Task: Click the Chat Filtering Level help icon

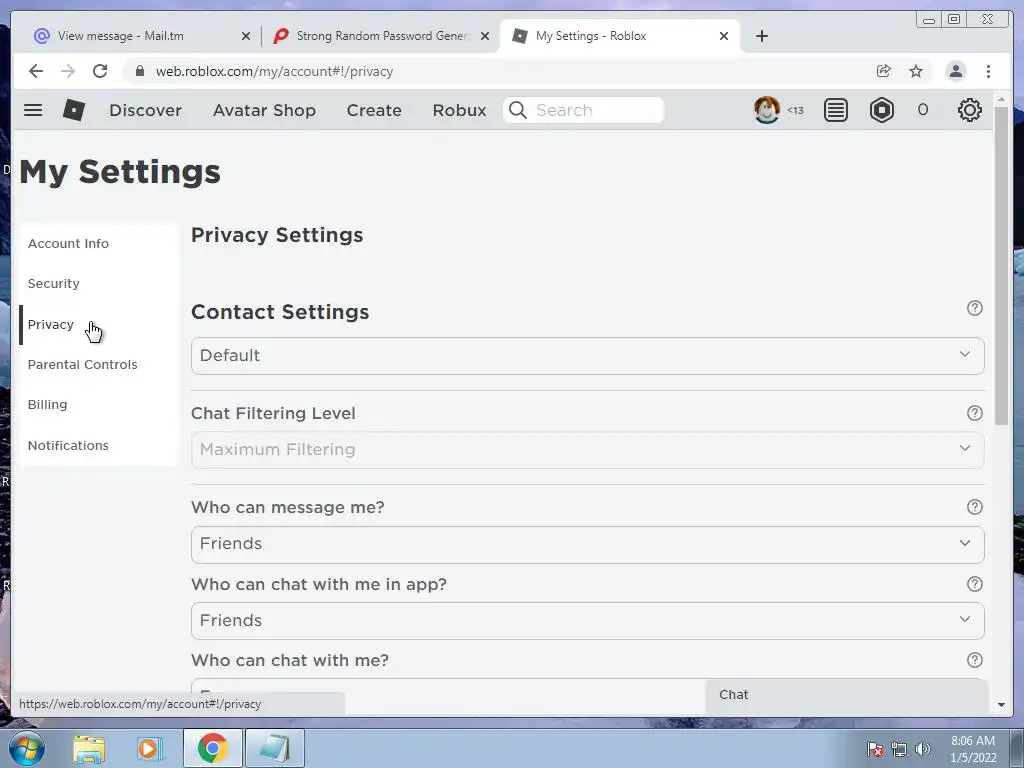Action: (x=974, y=413)
